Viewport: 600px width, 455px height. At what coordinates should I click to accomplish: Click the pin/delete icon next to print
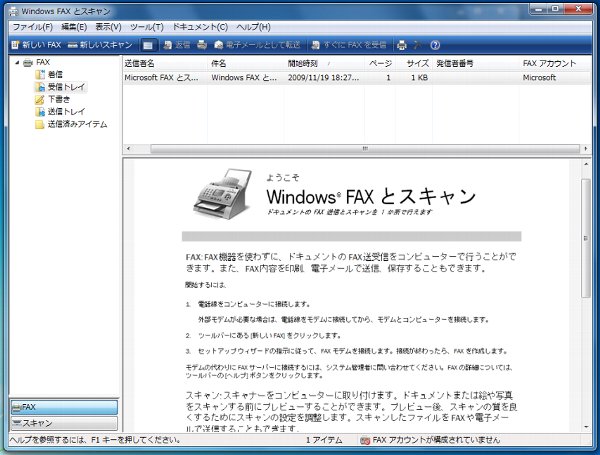coord(417,45)
